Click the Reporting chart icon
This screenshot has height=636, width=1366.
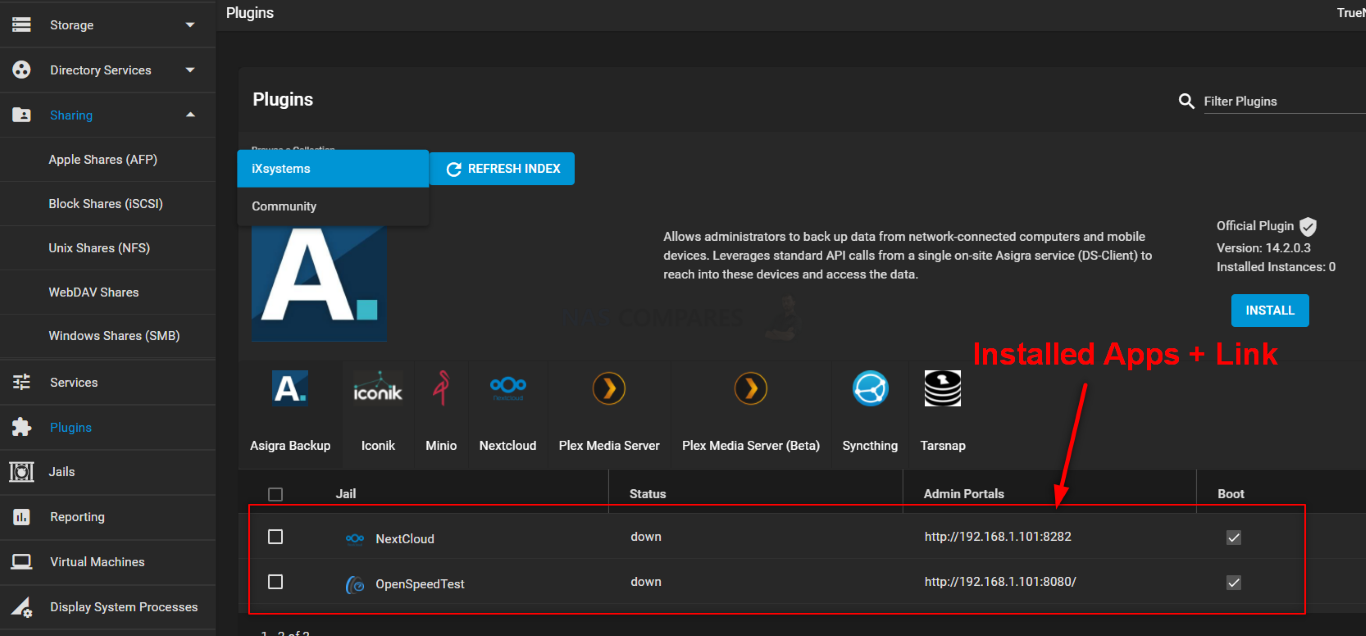click(21, 517)
